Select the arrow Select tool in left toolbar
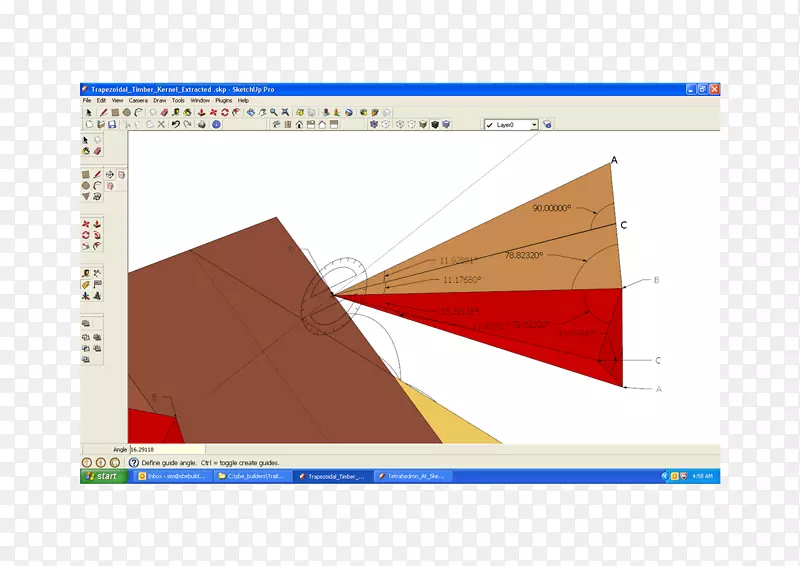This screenshot has height=566, width=800. [x=87, y=141]
